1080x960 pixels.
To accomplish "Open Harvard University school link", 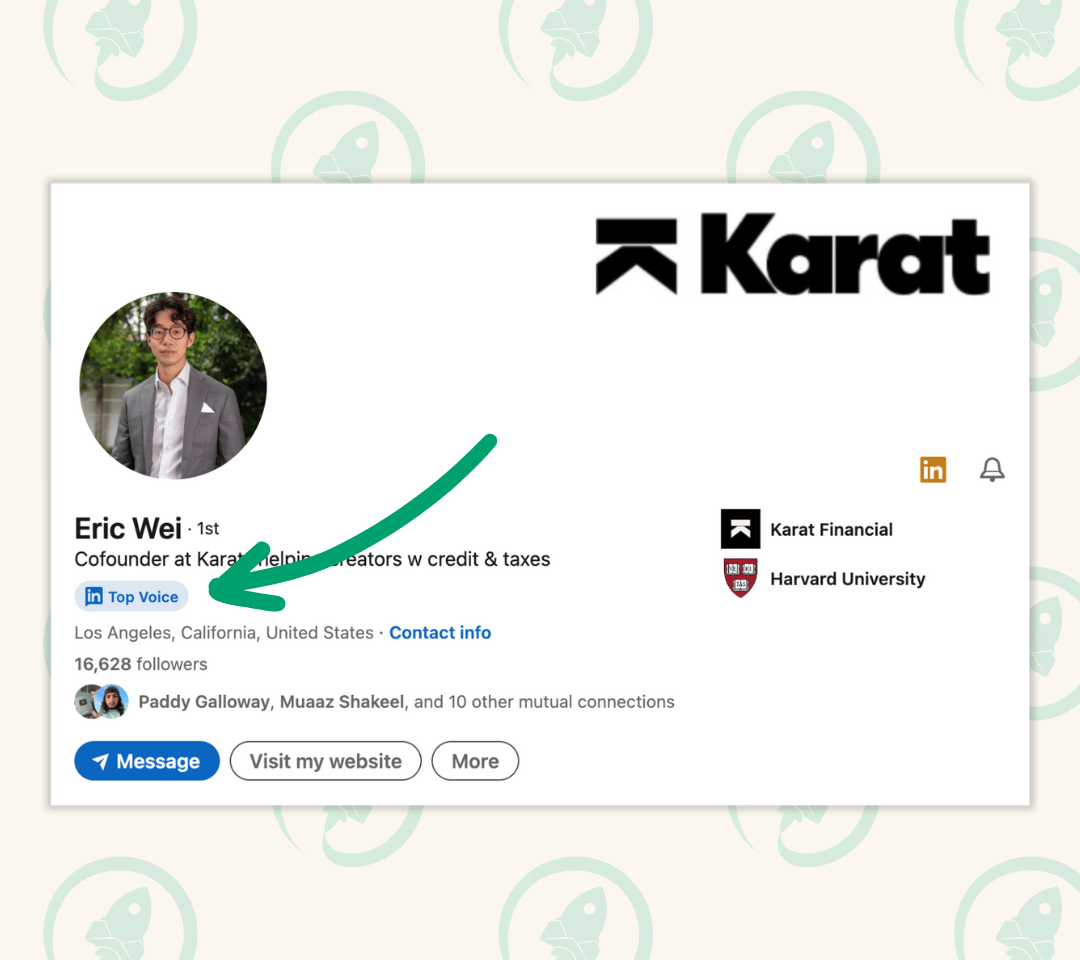I will pyautogui.click(x=847, y=578).
